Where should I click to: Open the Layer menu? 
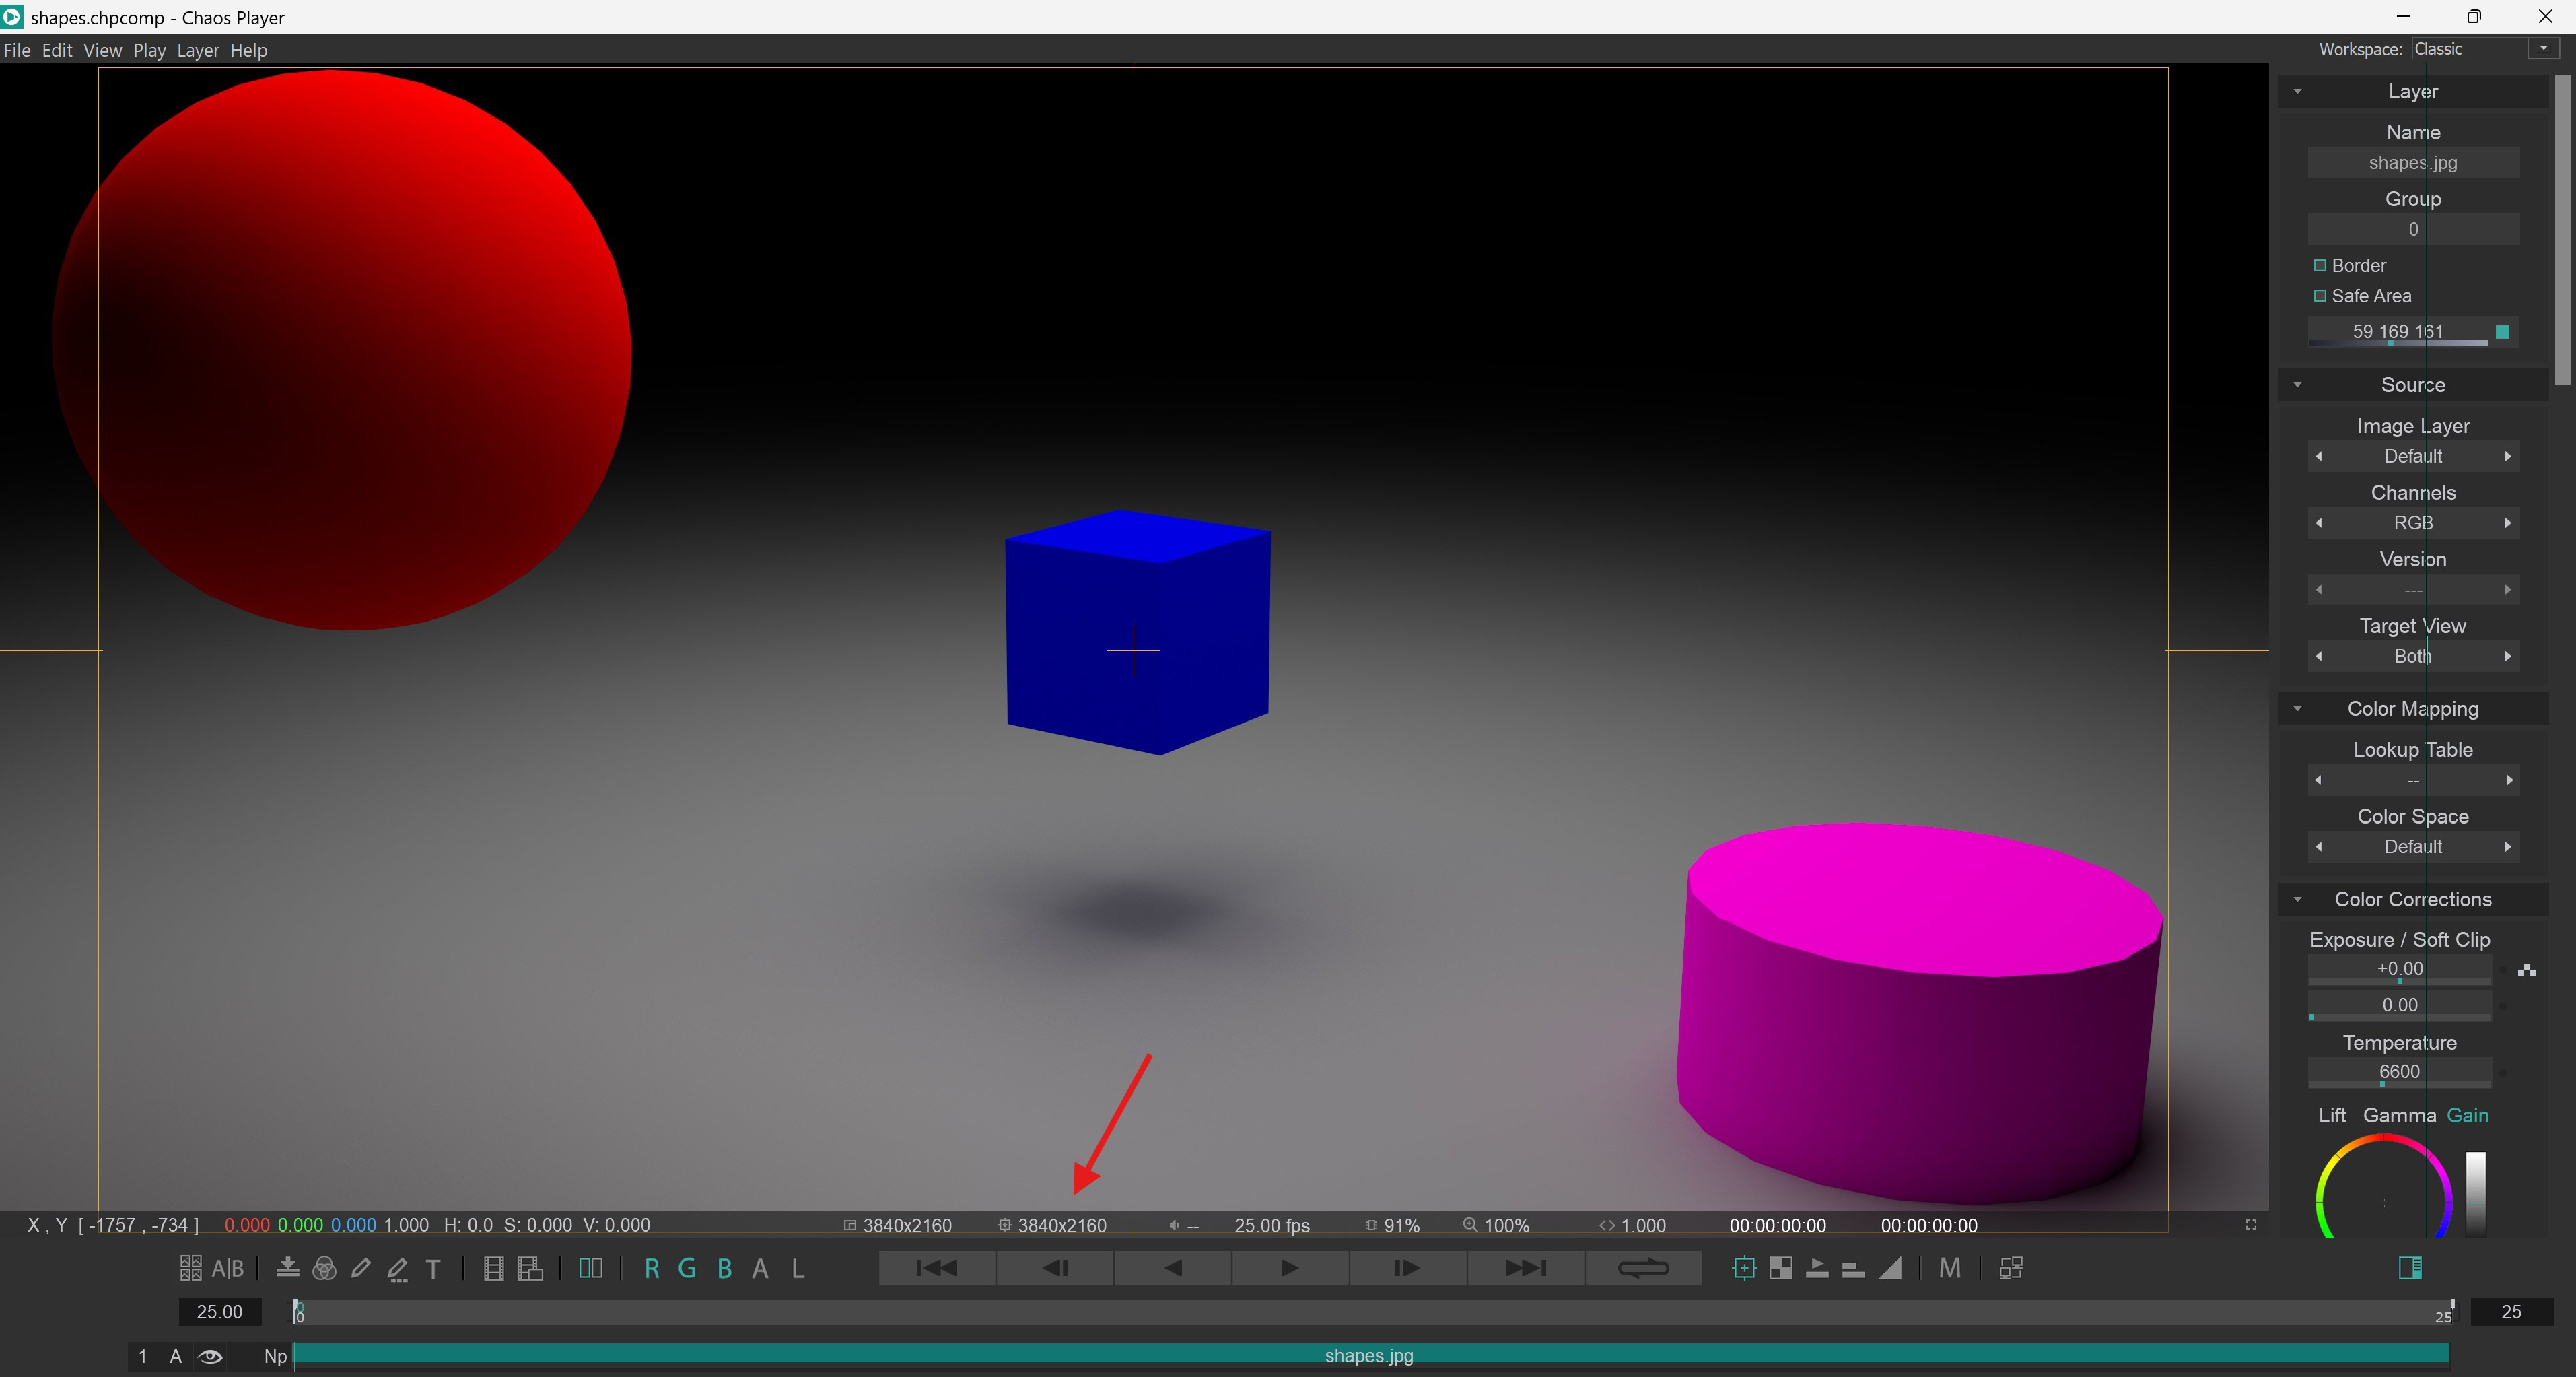coord(198,50)
